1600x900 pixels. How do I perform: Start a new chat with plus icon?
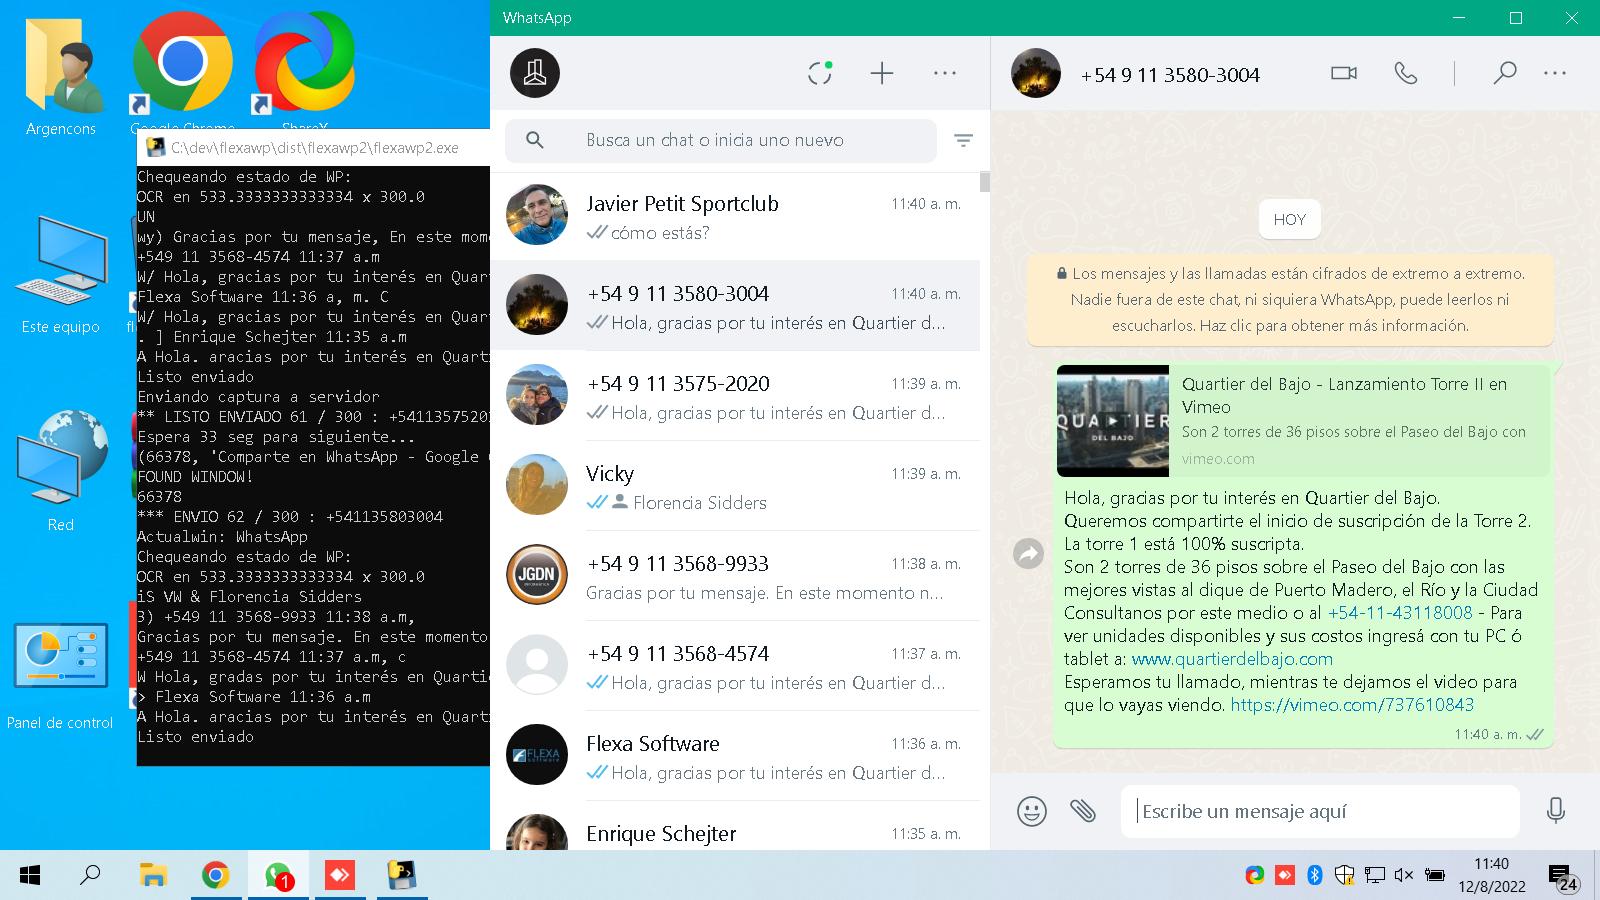click(x=882, y=73)
